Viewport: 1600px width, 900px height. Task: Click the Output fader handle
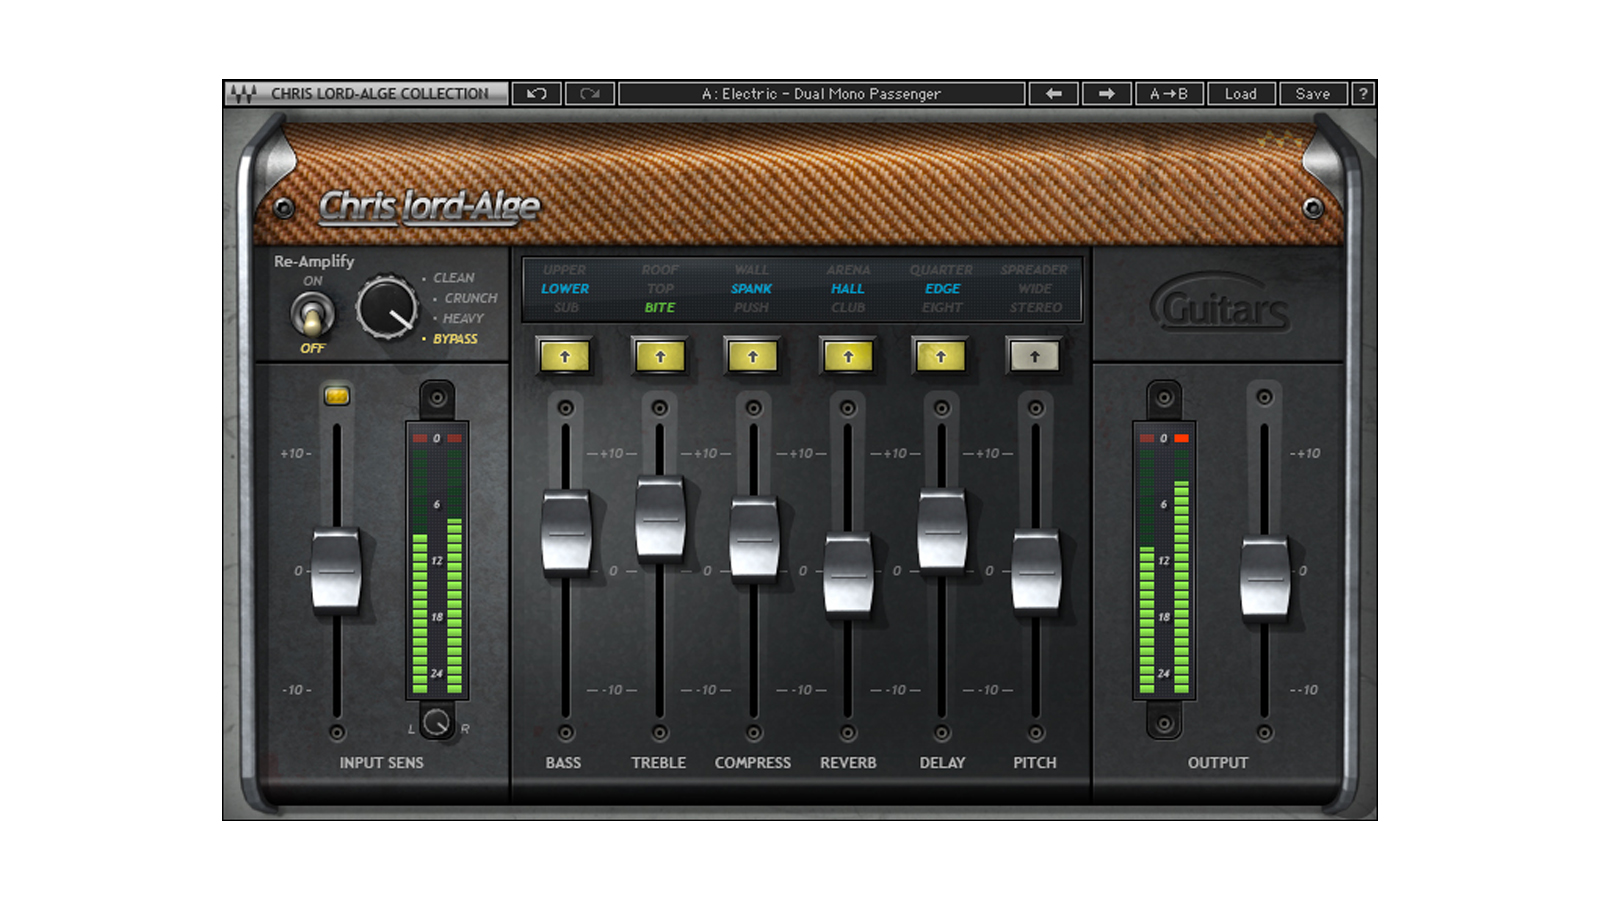(1265, 576)
